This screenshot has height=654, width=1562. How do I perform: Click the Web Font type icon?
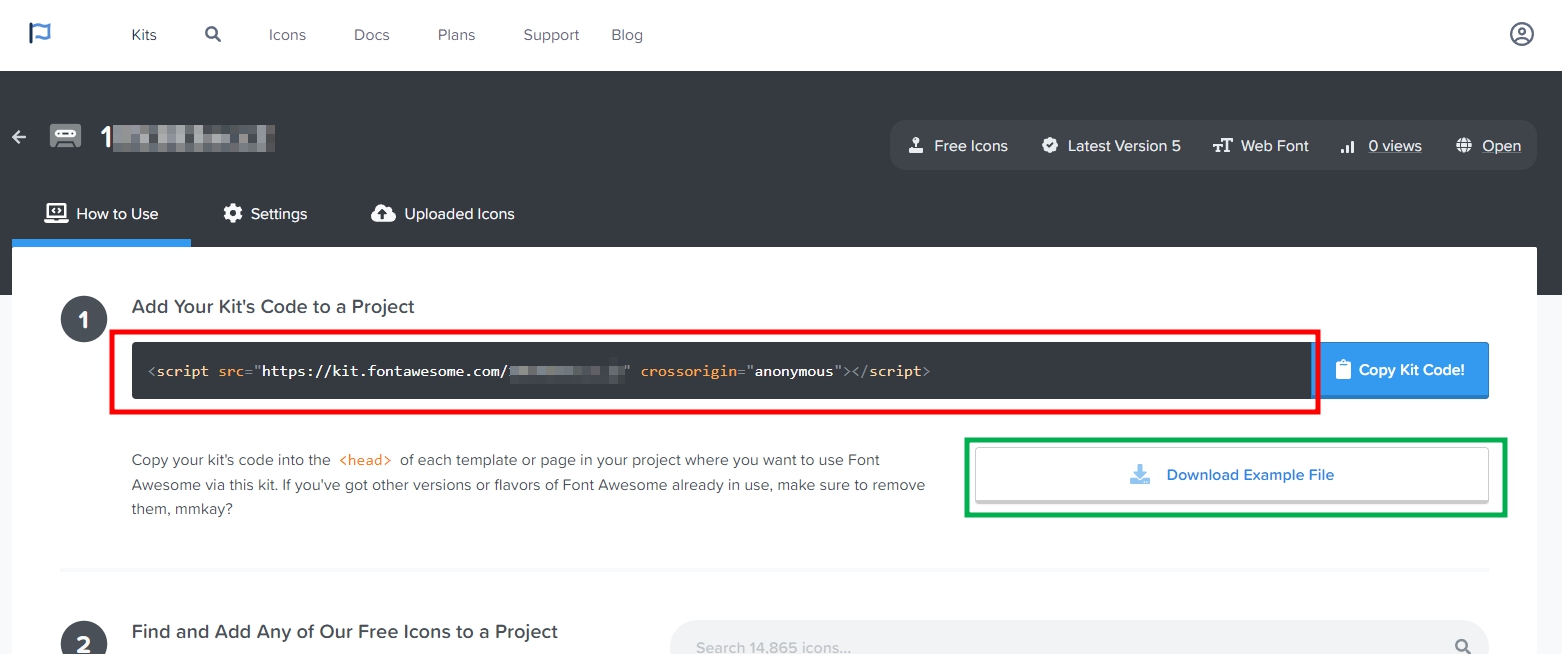(1222, 146)
